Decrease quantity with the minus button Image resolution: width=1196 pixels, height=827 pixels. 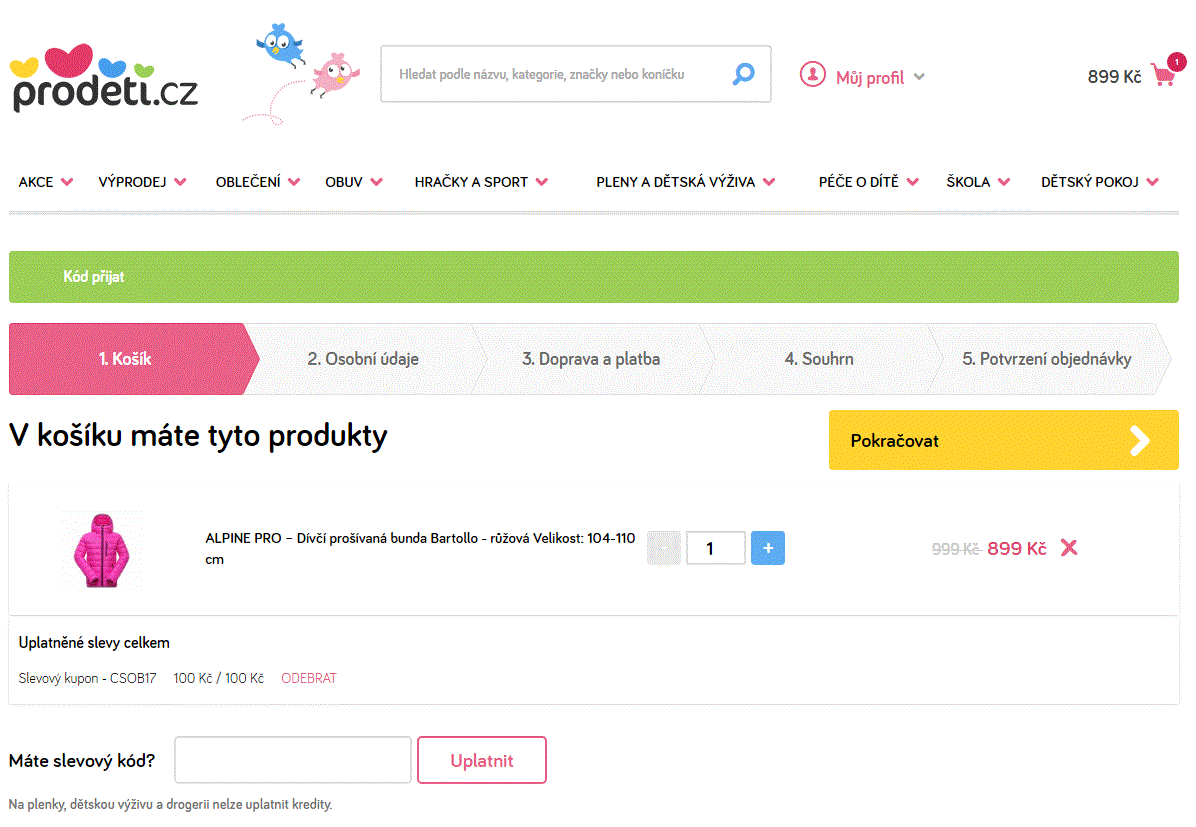click(x=664, y=548)
